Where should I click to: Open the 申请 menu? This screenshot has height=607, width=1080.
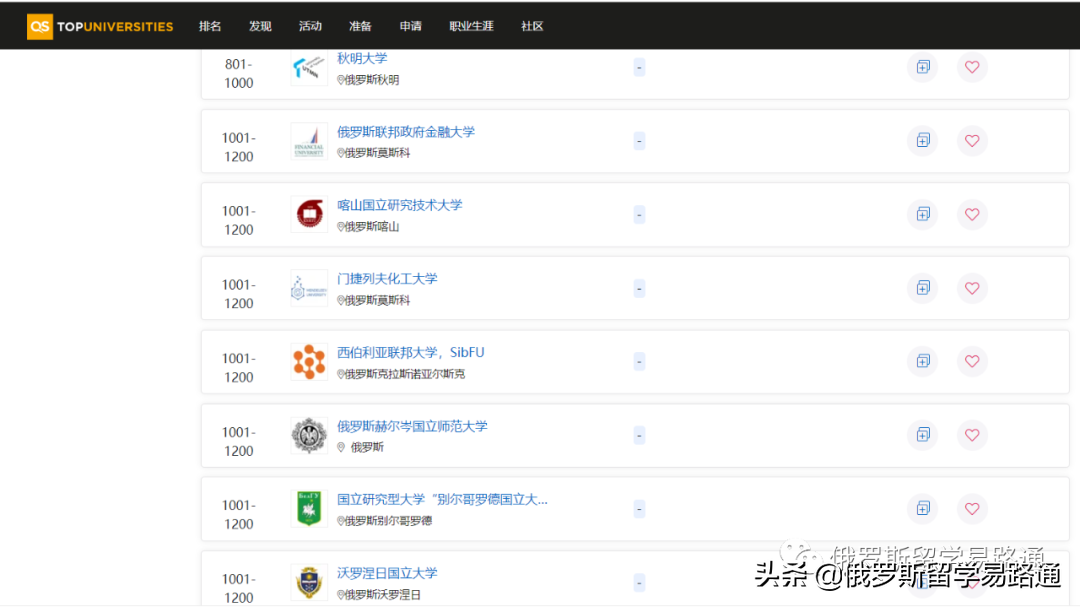click(x=411, y=26)
